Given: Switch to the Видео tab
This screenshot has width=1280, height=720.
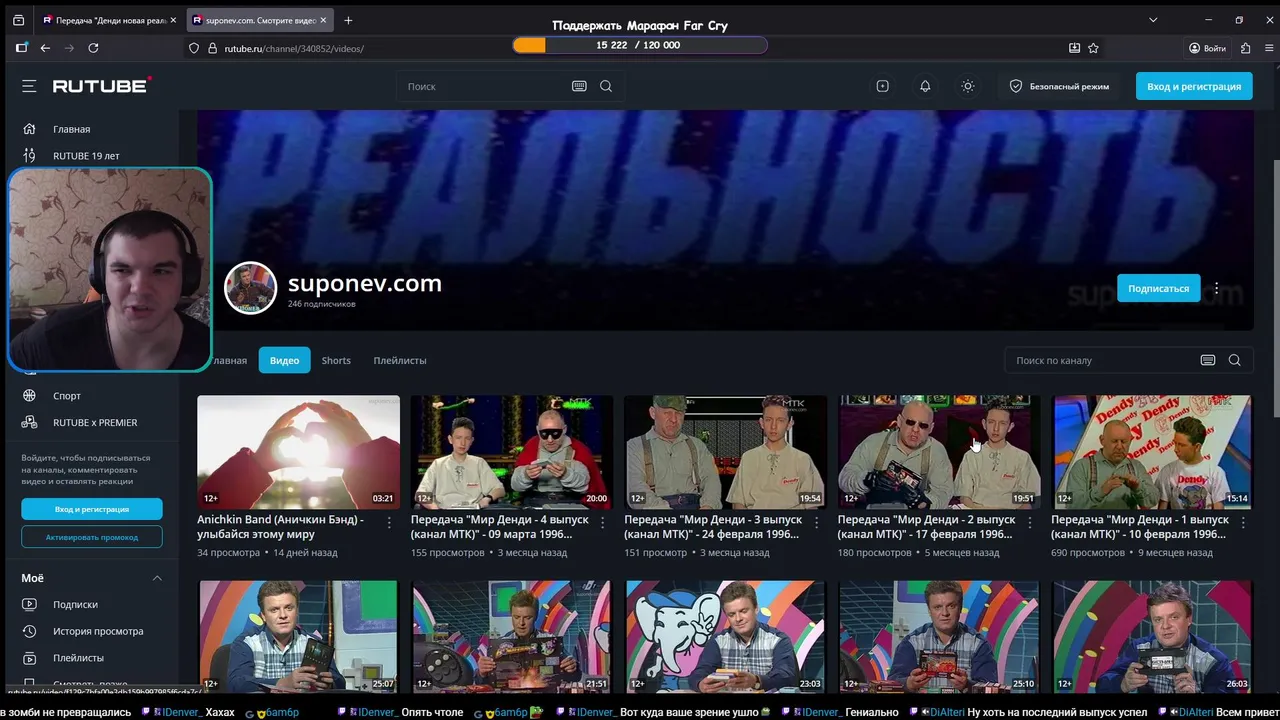Looking at the screenshot, I should (x=284, y=360).
